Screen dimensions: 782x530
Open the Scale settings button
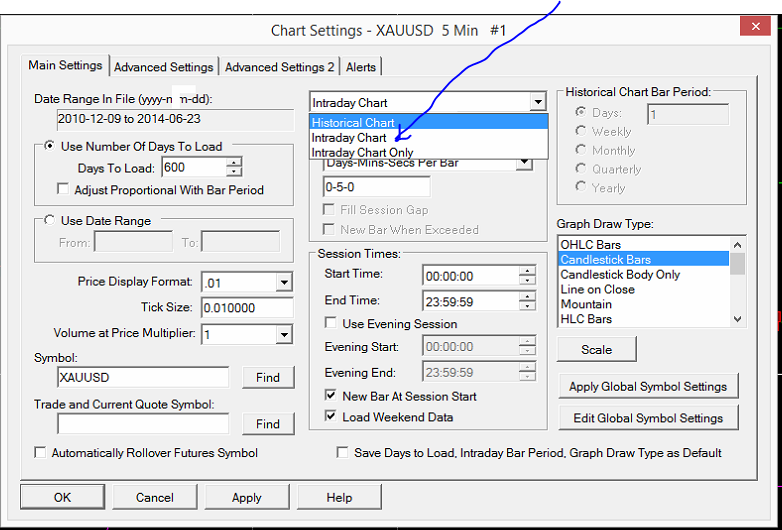(x=596, y=350)
